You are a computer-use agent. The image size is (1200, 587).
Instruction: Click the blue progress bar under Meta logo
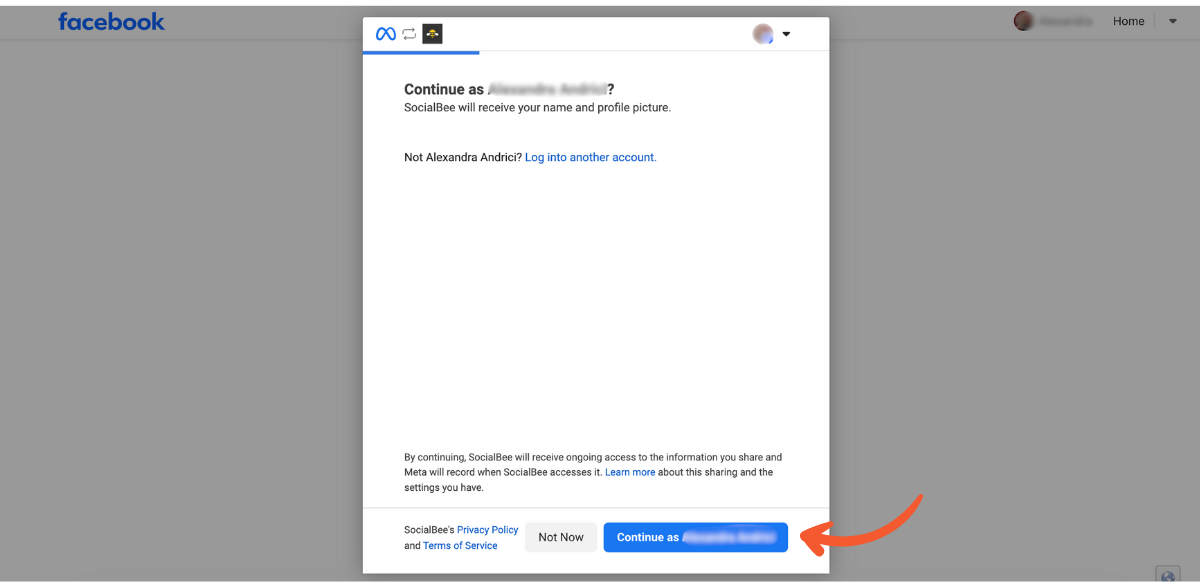(421, 52)
